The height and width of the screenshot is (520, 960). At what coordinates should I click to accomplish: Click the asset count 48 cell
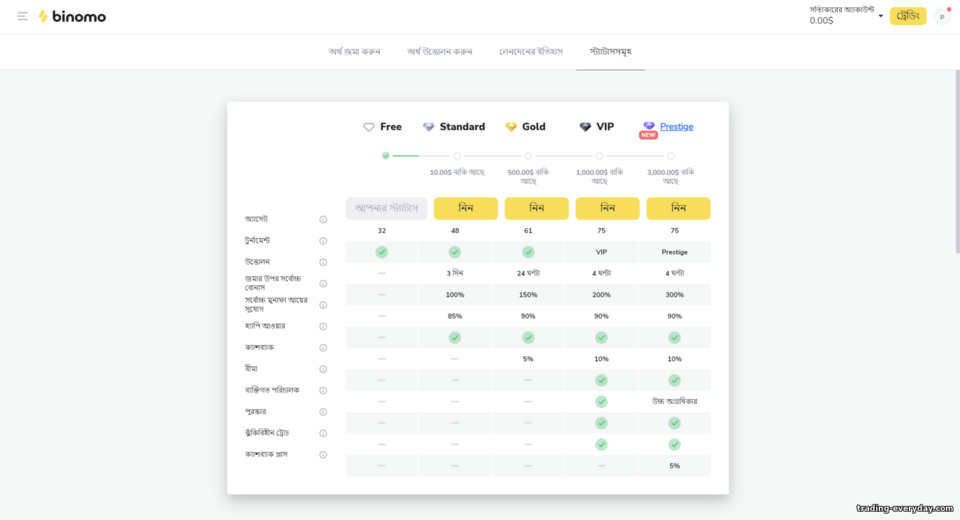coord(454,231)
